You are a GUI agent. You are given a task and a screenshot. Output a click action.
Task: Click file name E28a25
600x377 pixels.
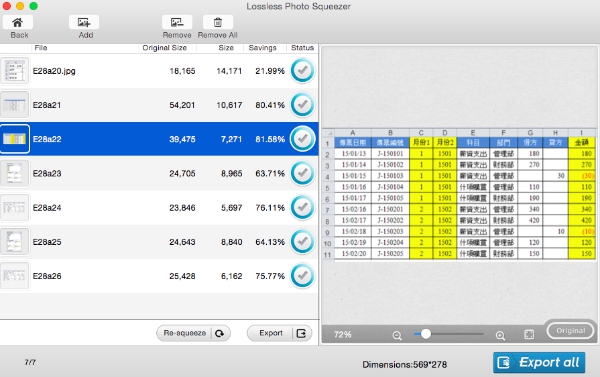coord(47,242)
